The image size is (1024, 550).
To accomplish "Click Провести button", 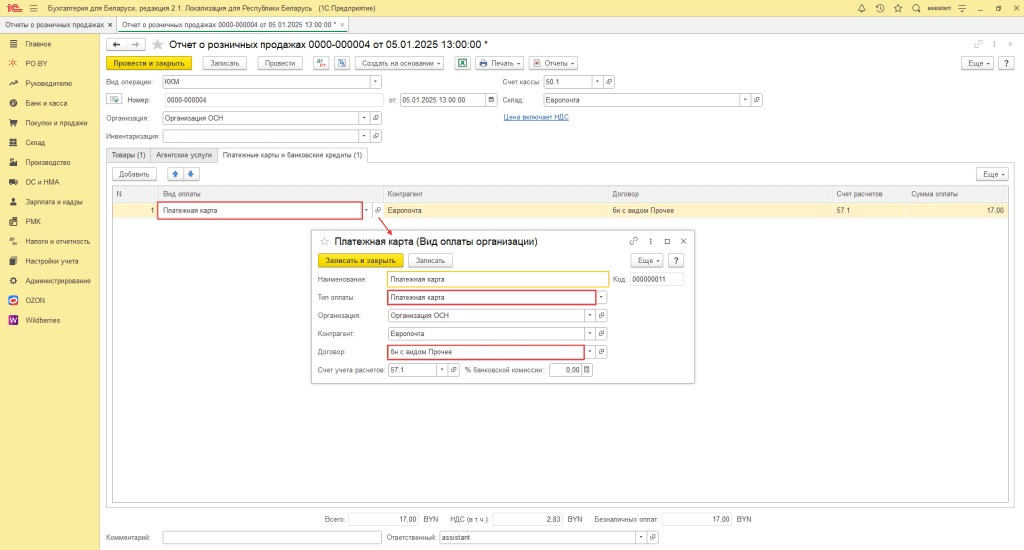I will coord(280,63).
